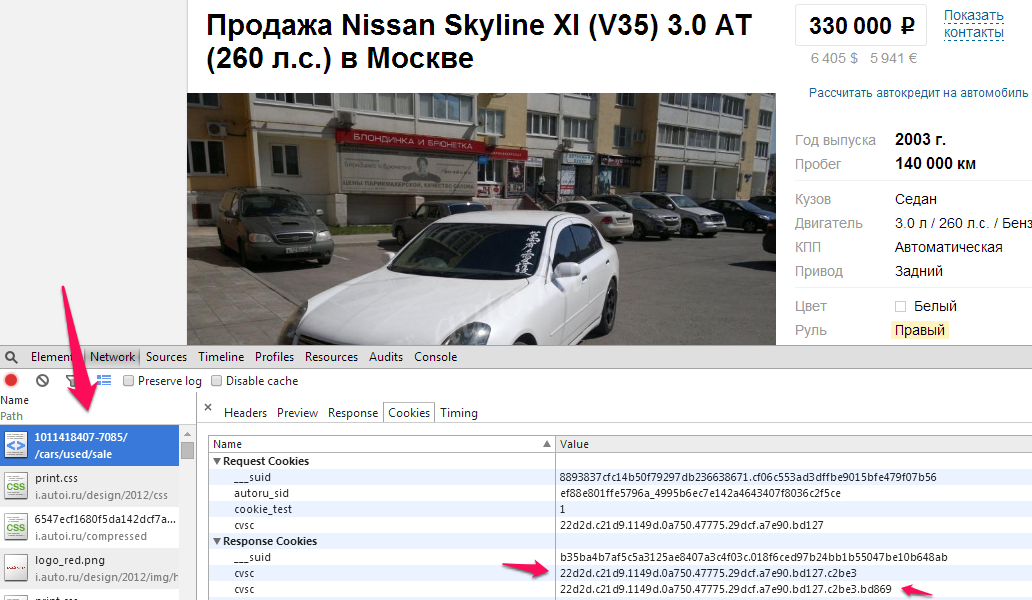Image resolution: width=1032 pixels, height=600 pixels.
Task: Open the Console panel tab
Action: click(x=436, y=357)
